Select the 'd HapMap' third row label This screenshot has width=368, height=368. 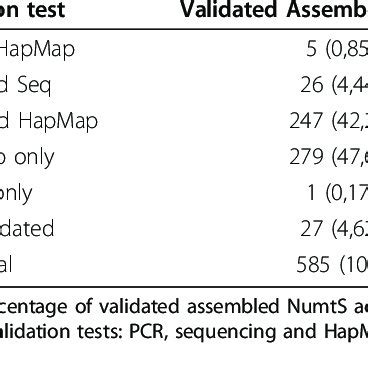(x=49, y=121)
